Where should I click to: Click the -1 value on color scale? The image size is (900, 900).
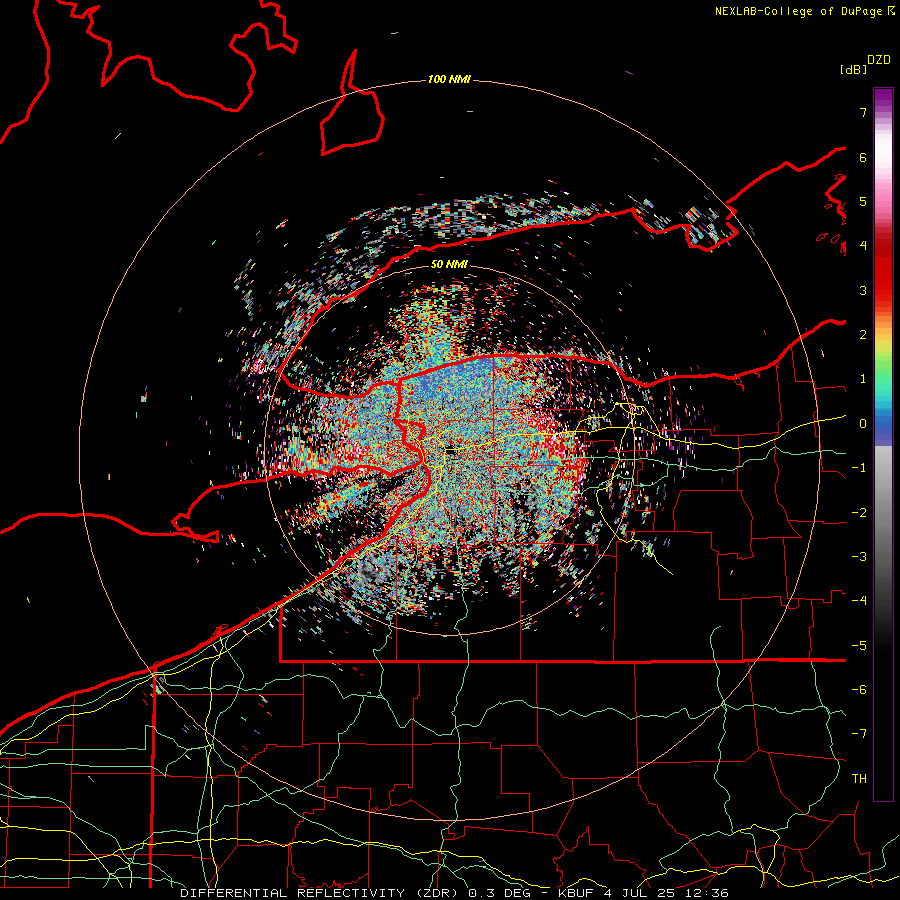coord(859,468)
